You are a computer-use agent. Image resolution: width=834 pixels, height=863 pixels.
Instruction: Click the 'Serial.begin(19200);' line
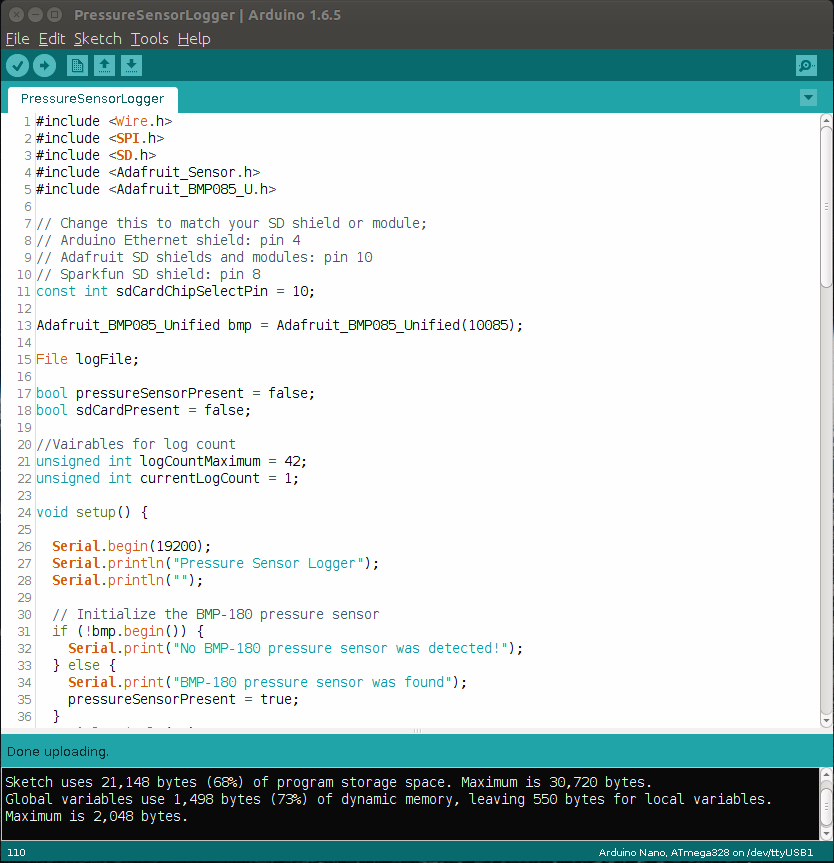click(x=132, y=547)
